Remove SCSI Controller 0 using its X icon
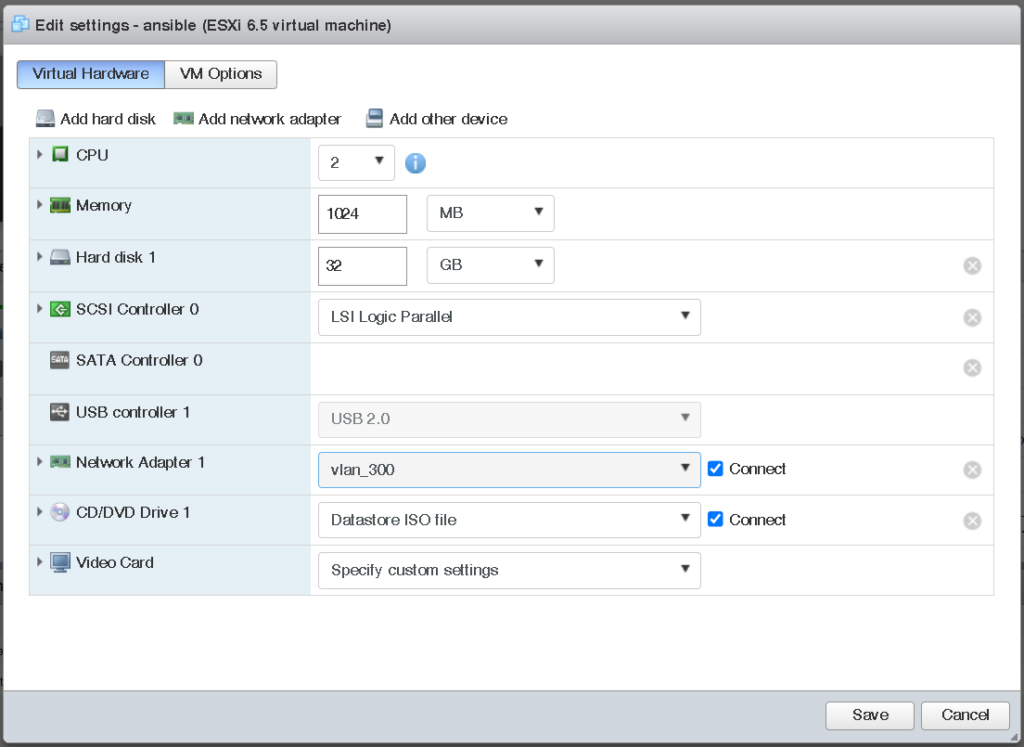This screenshot has height=747, width=1024. [x=972, y=317]
